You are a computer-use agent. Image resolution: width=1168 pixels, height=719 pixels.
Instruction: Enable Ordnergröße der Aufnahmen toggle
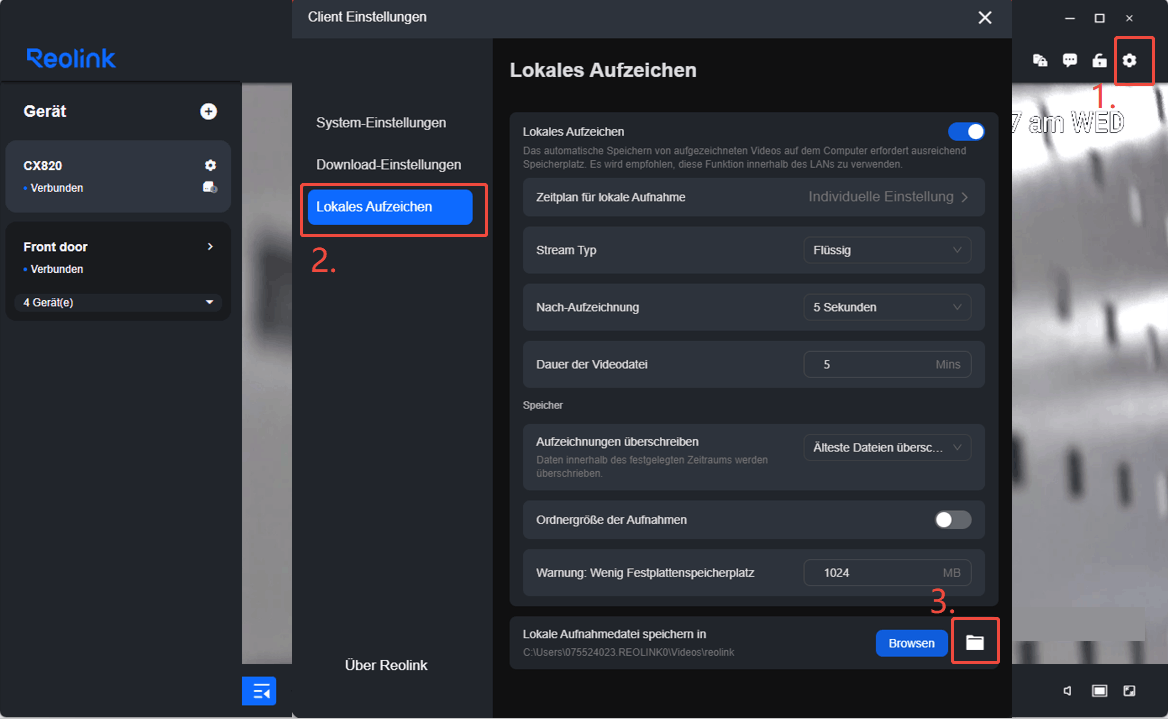pyautogui.click(x=953, y=519)
